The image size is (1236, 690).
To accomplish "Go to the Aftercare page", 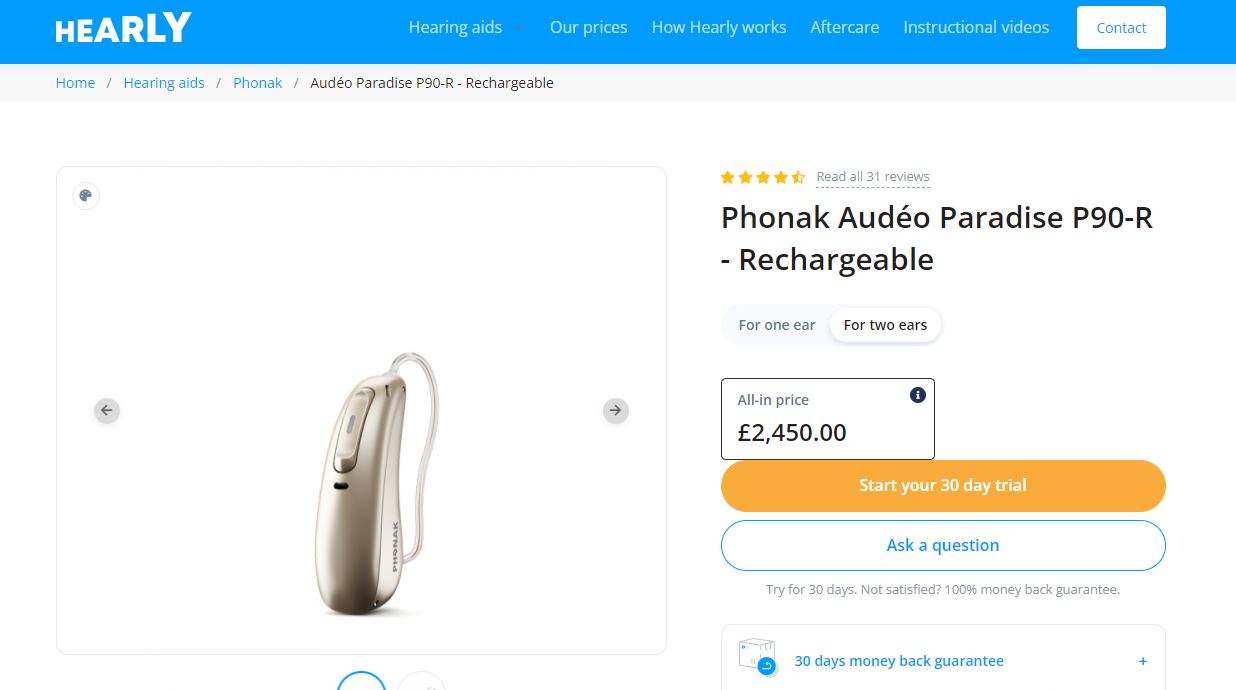I will pyautogui.click(x=845, y=28).
